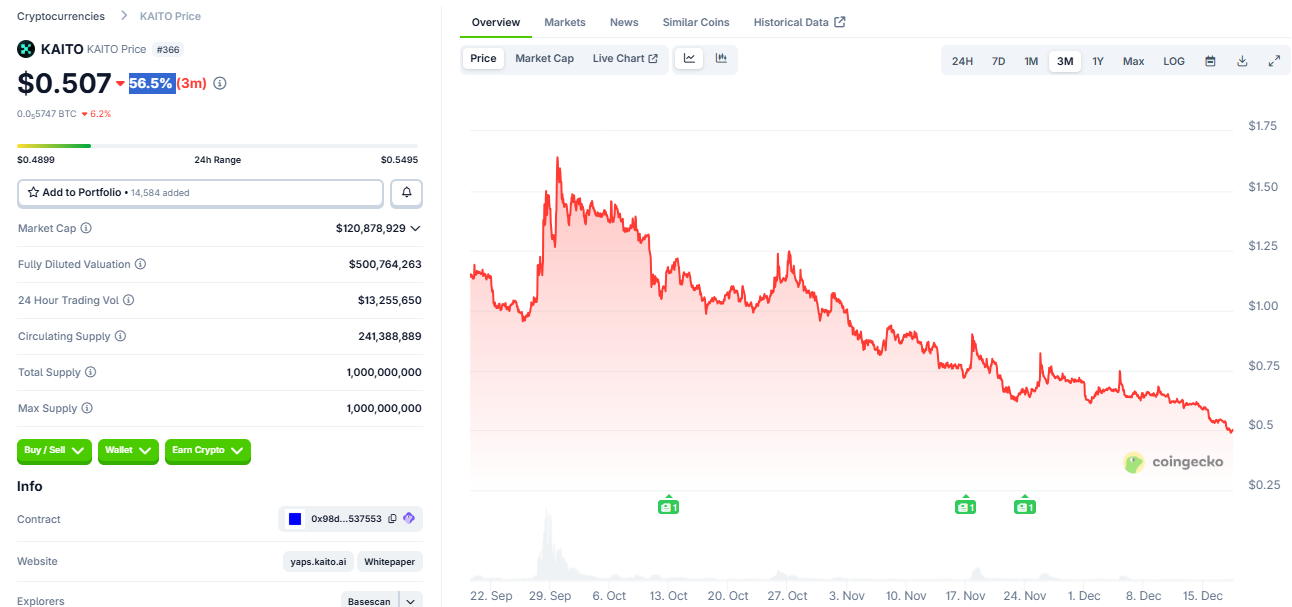
Task: Click the info icon beside Market Cap
Action: (86, 228)
